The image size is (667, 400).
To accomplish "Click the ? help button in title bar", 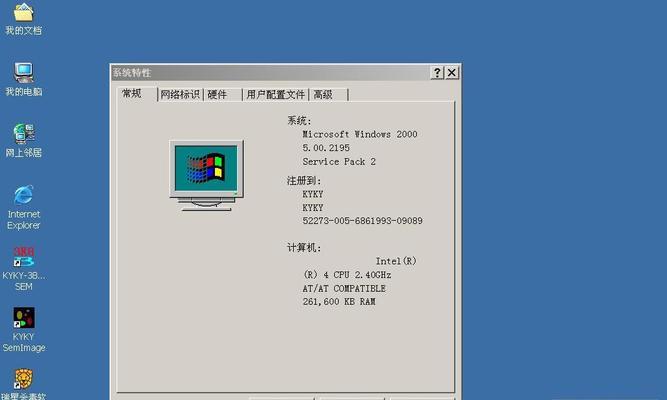I will pyautogui.click(x=437, y=73).
